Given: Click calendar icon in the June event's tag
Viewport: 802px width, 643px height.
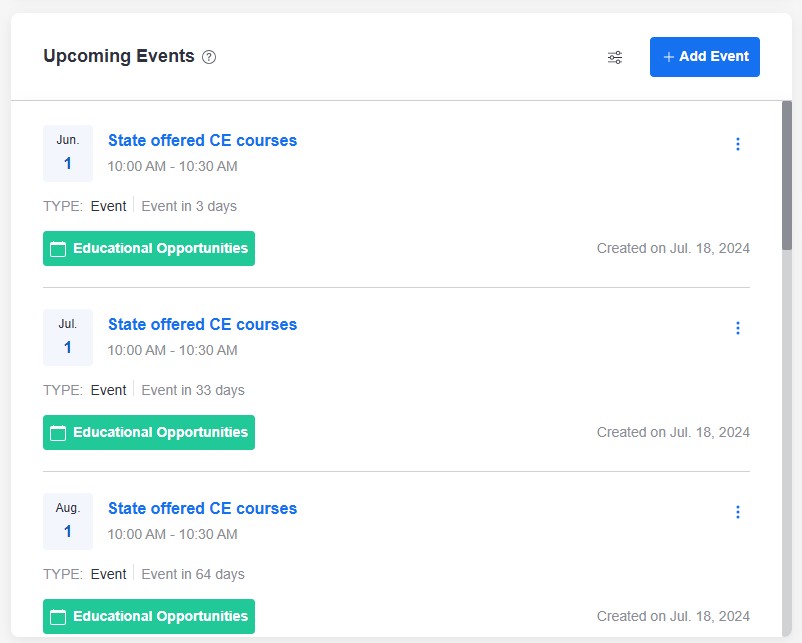Looking at the screenshot, I should [x=58, y=249].
